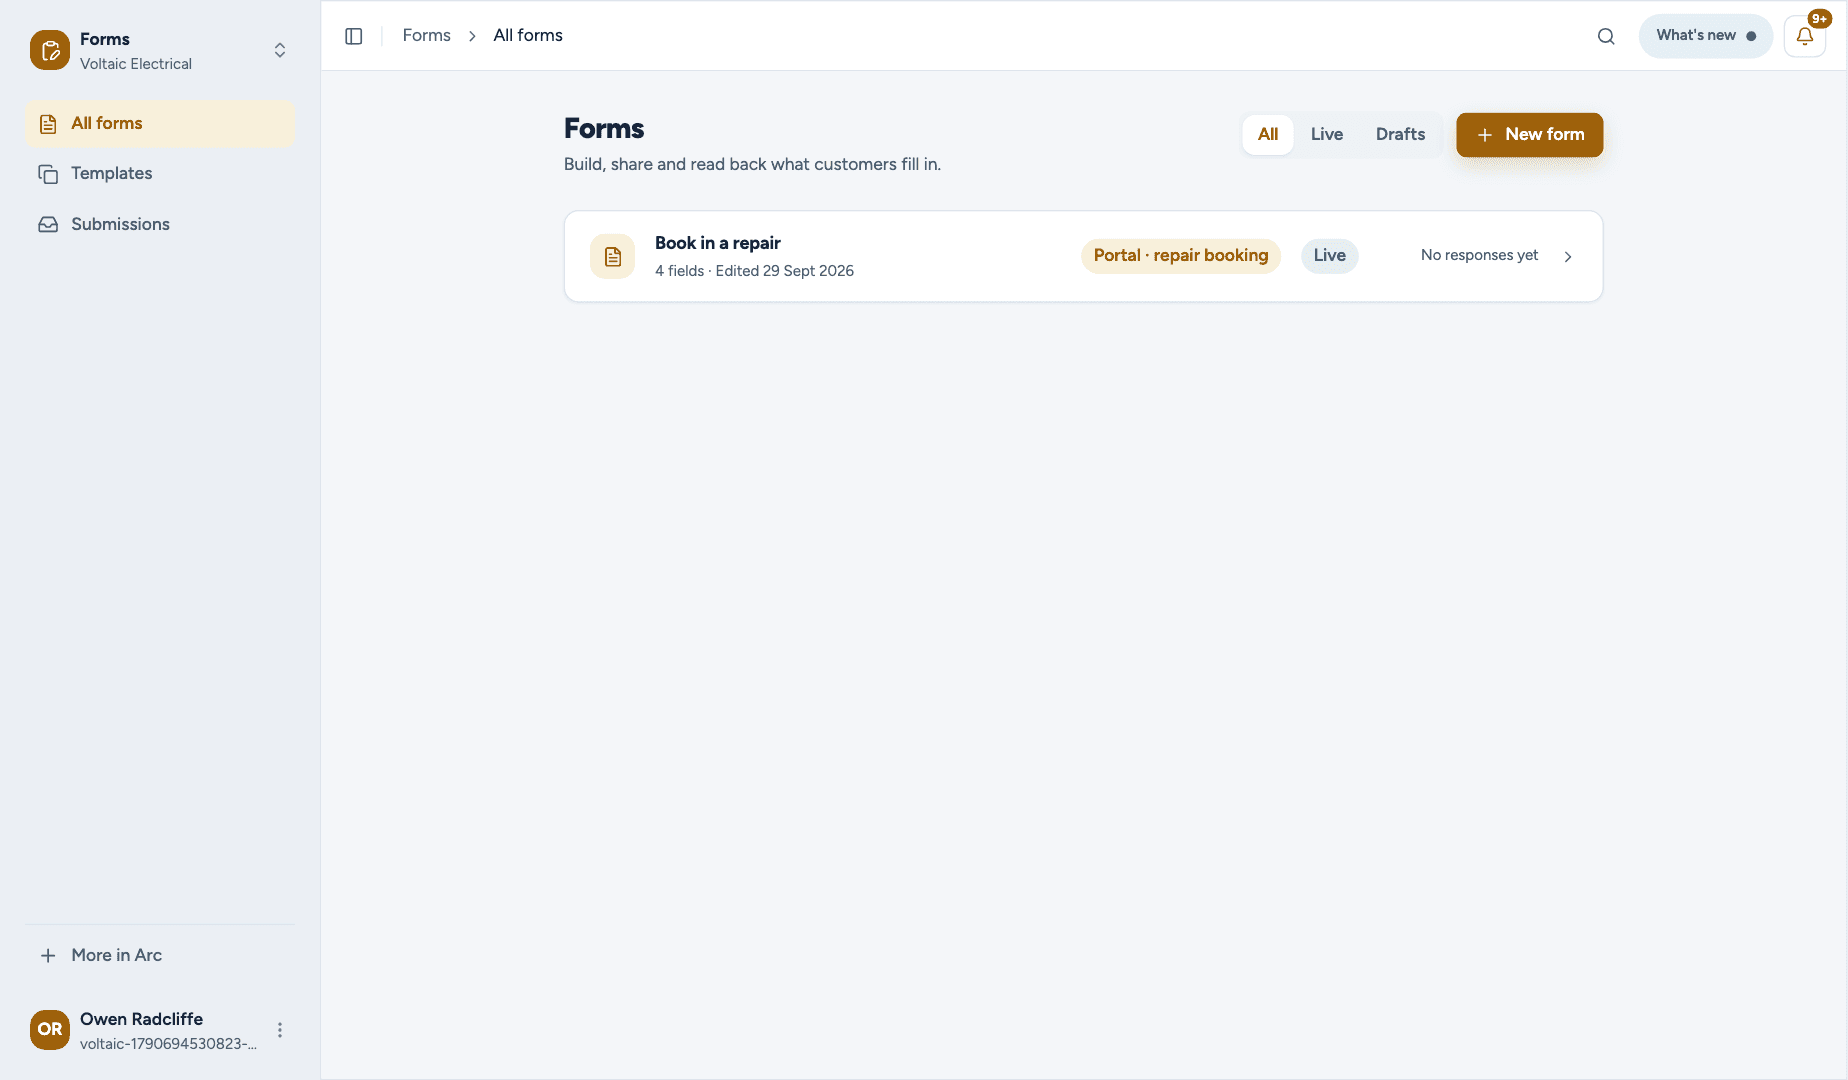Click Voltaic Electrical workspace name

tap(136, 64)
